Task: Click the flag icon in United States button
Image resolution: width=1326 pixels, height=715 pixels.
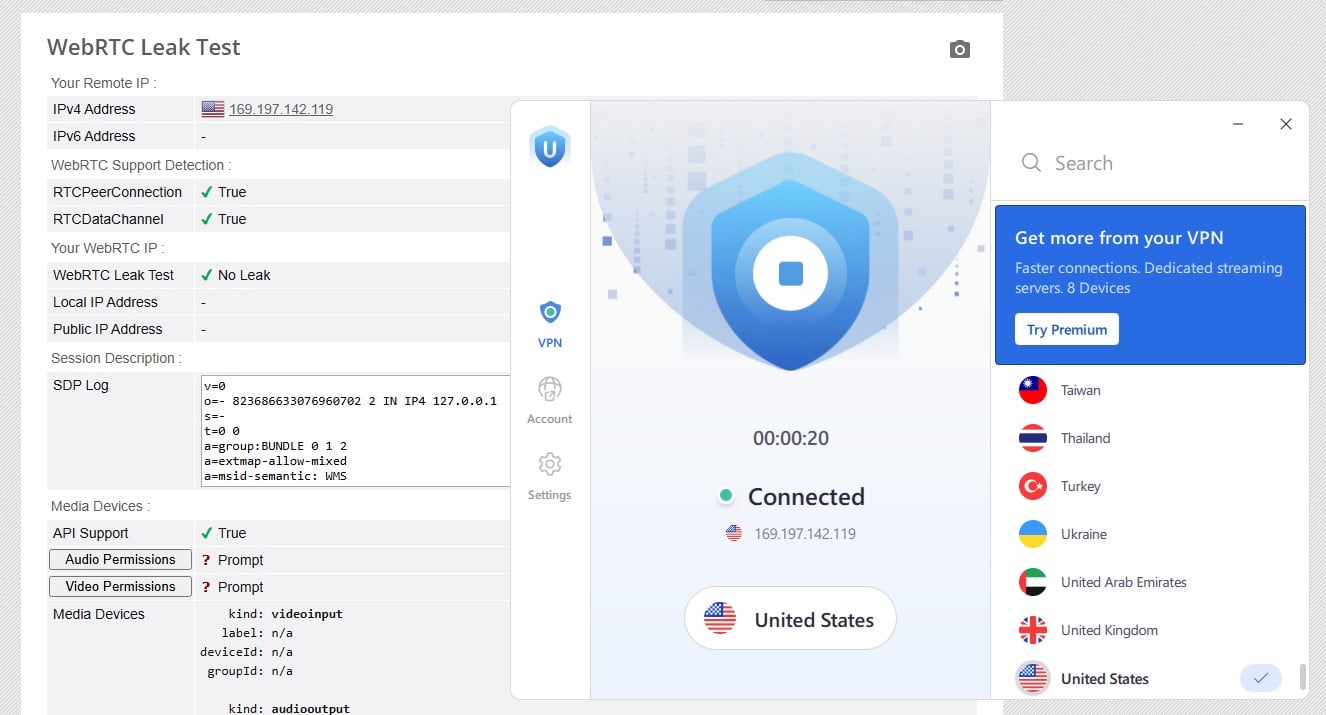Action: pyautogui.click(x=720, y=618)
